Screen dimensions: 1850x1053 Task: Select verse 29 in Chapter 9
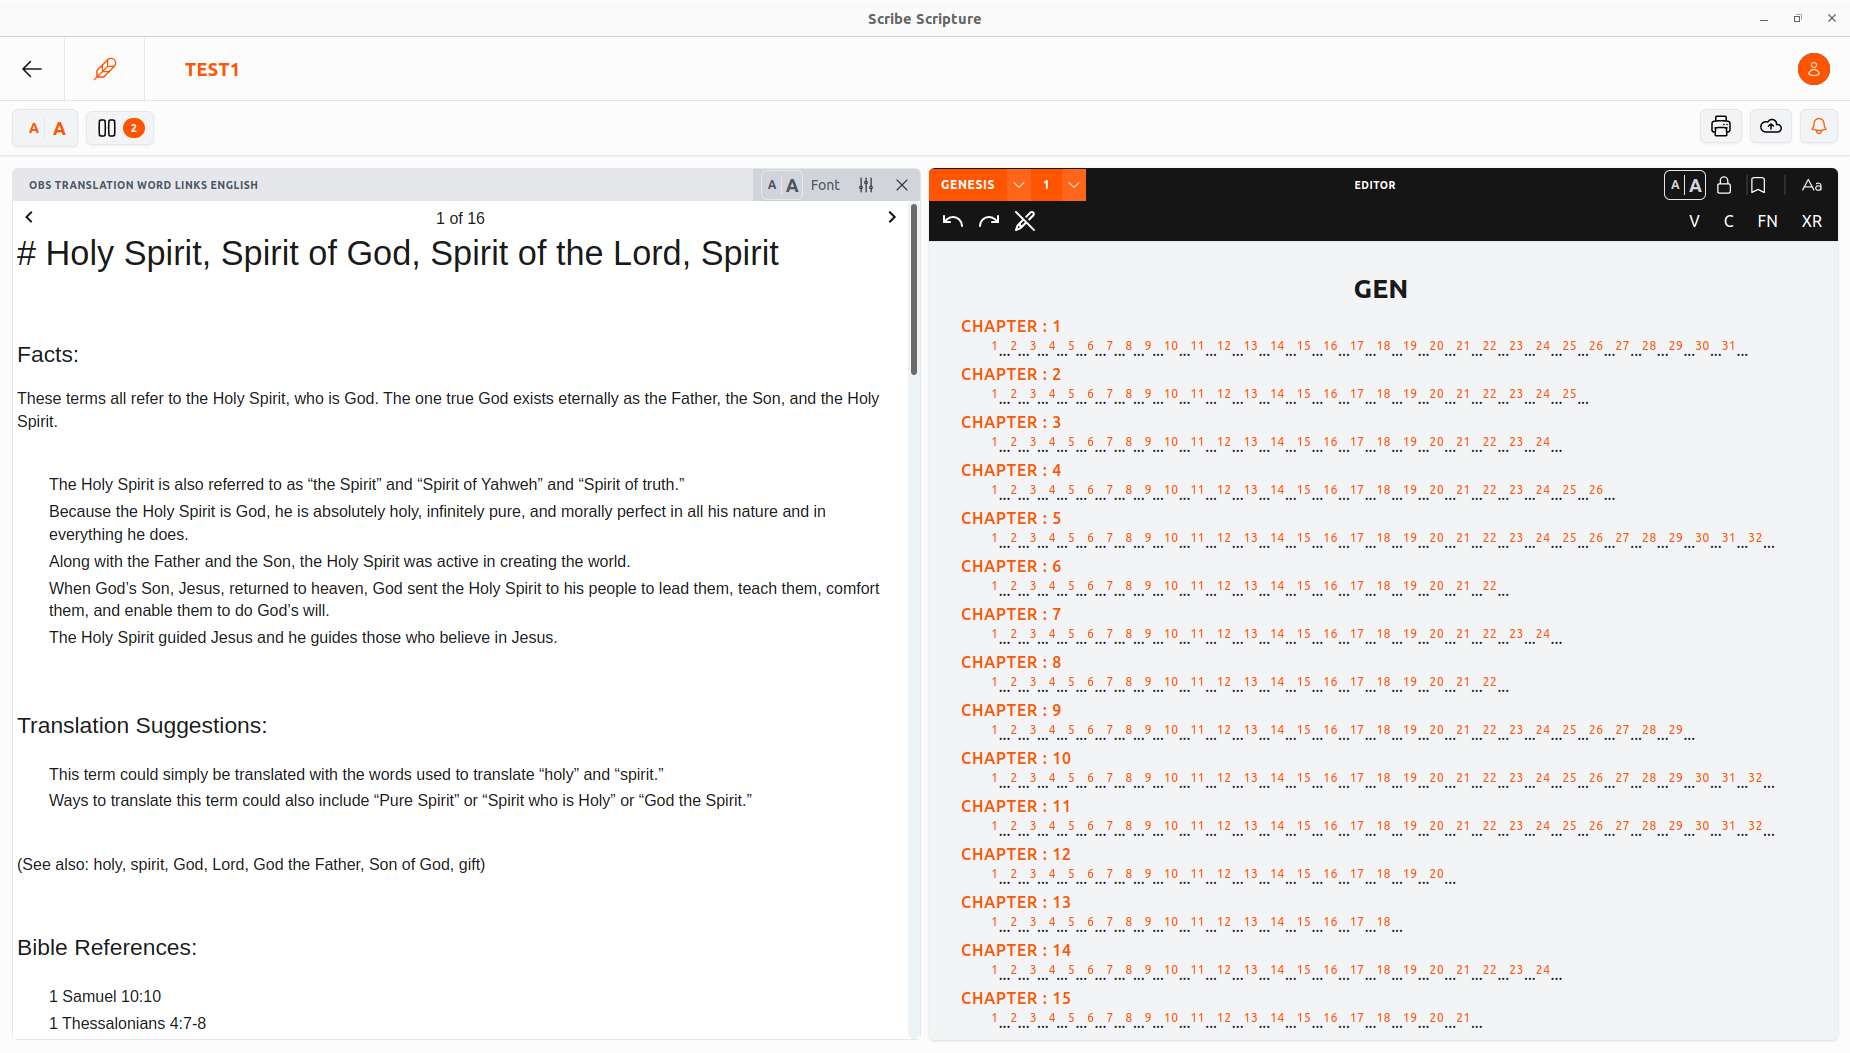(1675, 730)
